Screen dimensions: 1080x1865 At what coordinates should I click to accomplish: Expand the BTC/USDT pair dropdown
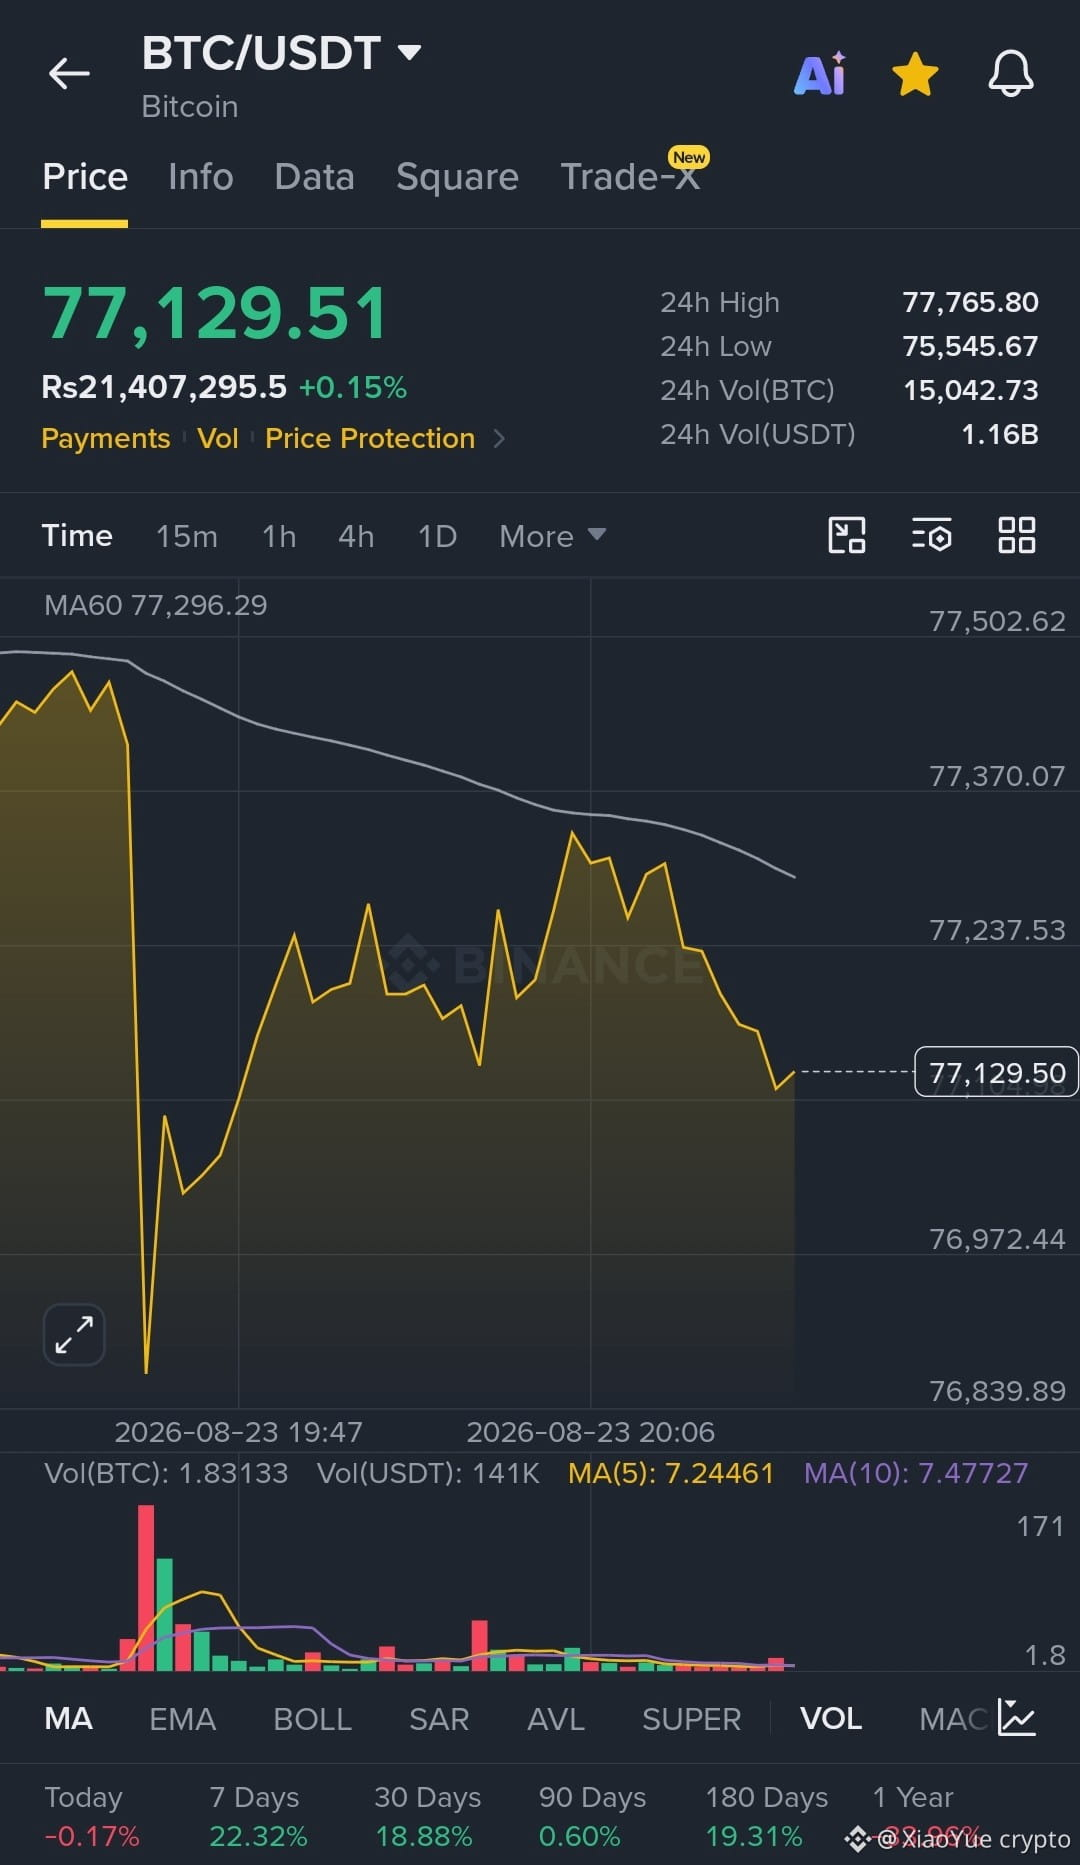409,52
